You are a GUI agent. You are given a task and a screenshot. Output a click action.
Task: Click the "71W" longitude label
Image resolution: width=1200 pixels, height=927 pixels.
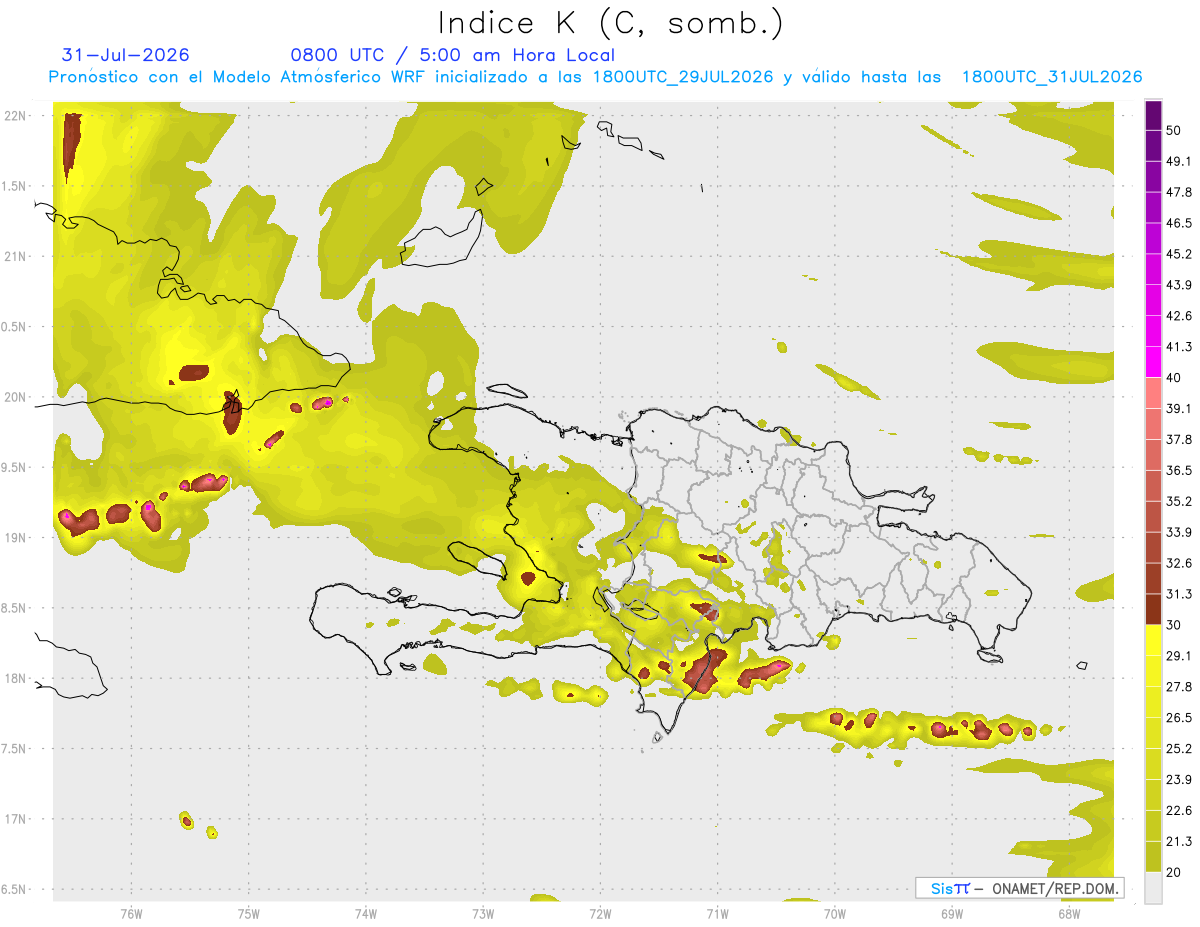click(717, 914)
